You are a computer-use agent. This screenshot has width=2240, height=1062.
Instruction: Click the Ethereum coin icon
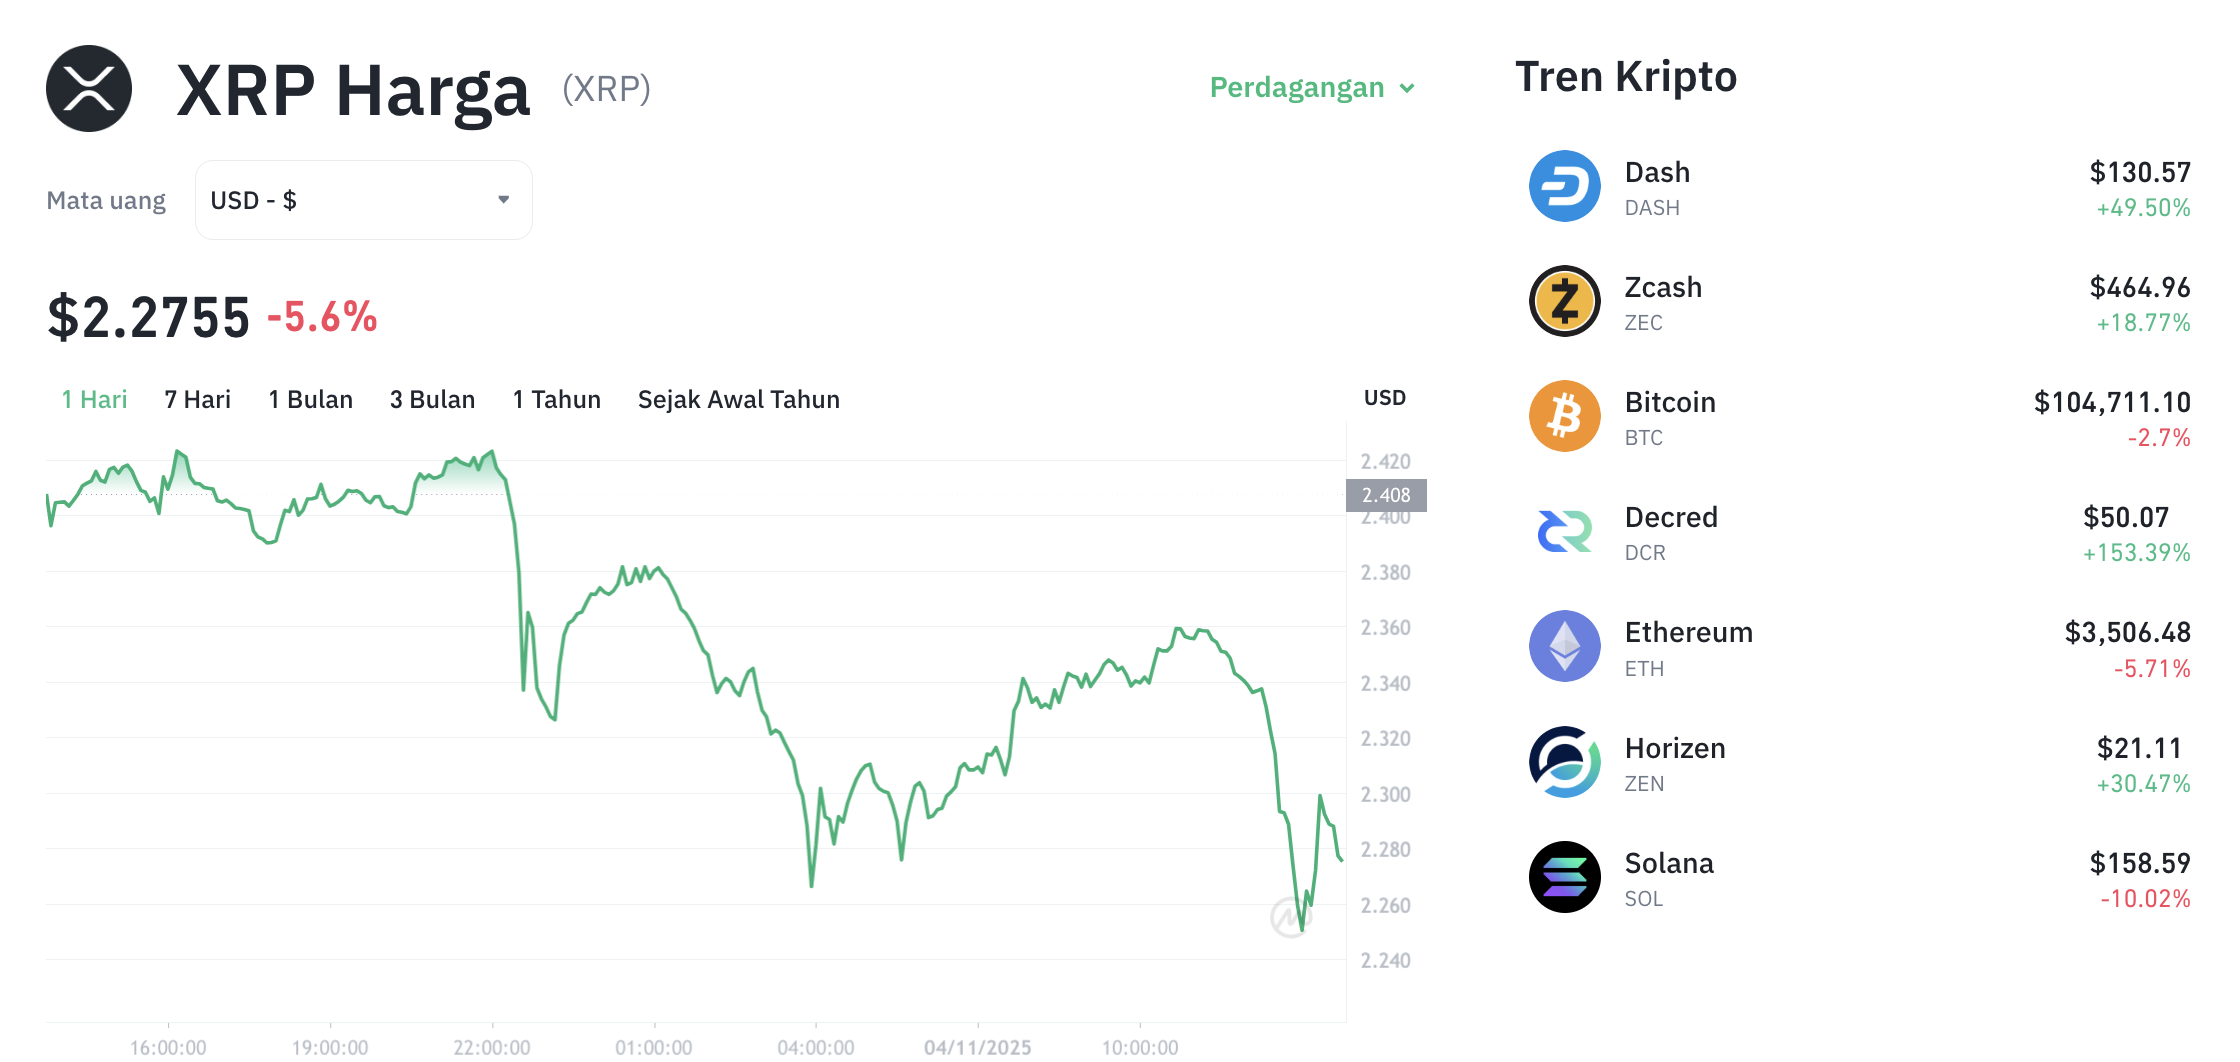1564,647
